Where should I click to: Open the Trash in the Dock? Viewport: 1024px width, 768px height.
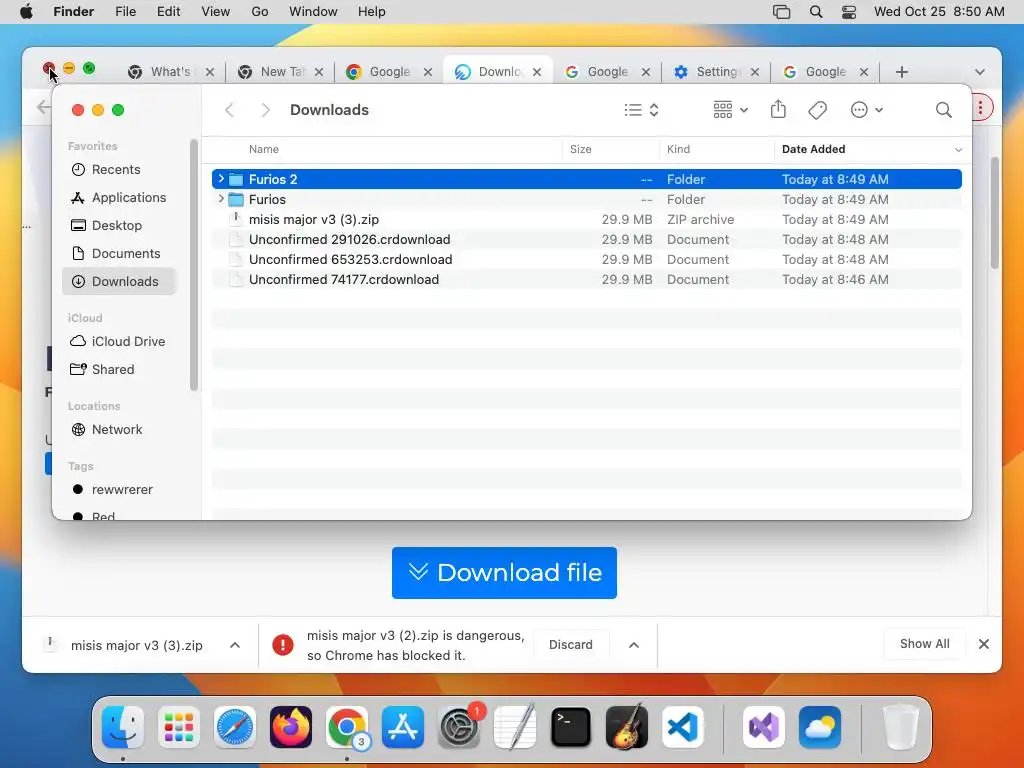point(900,727)
